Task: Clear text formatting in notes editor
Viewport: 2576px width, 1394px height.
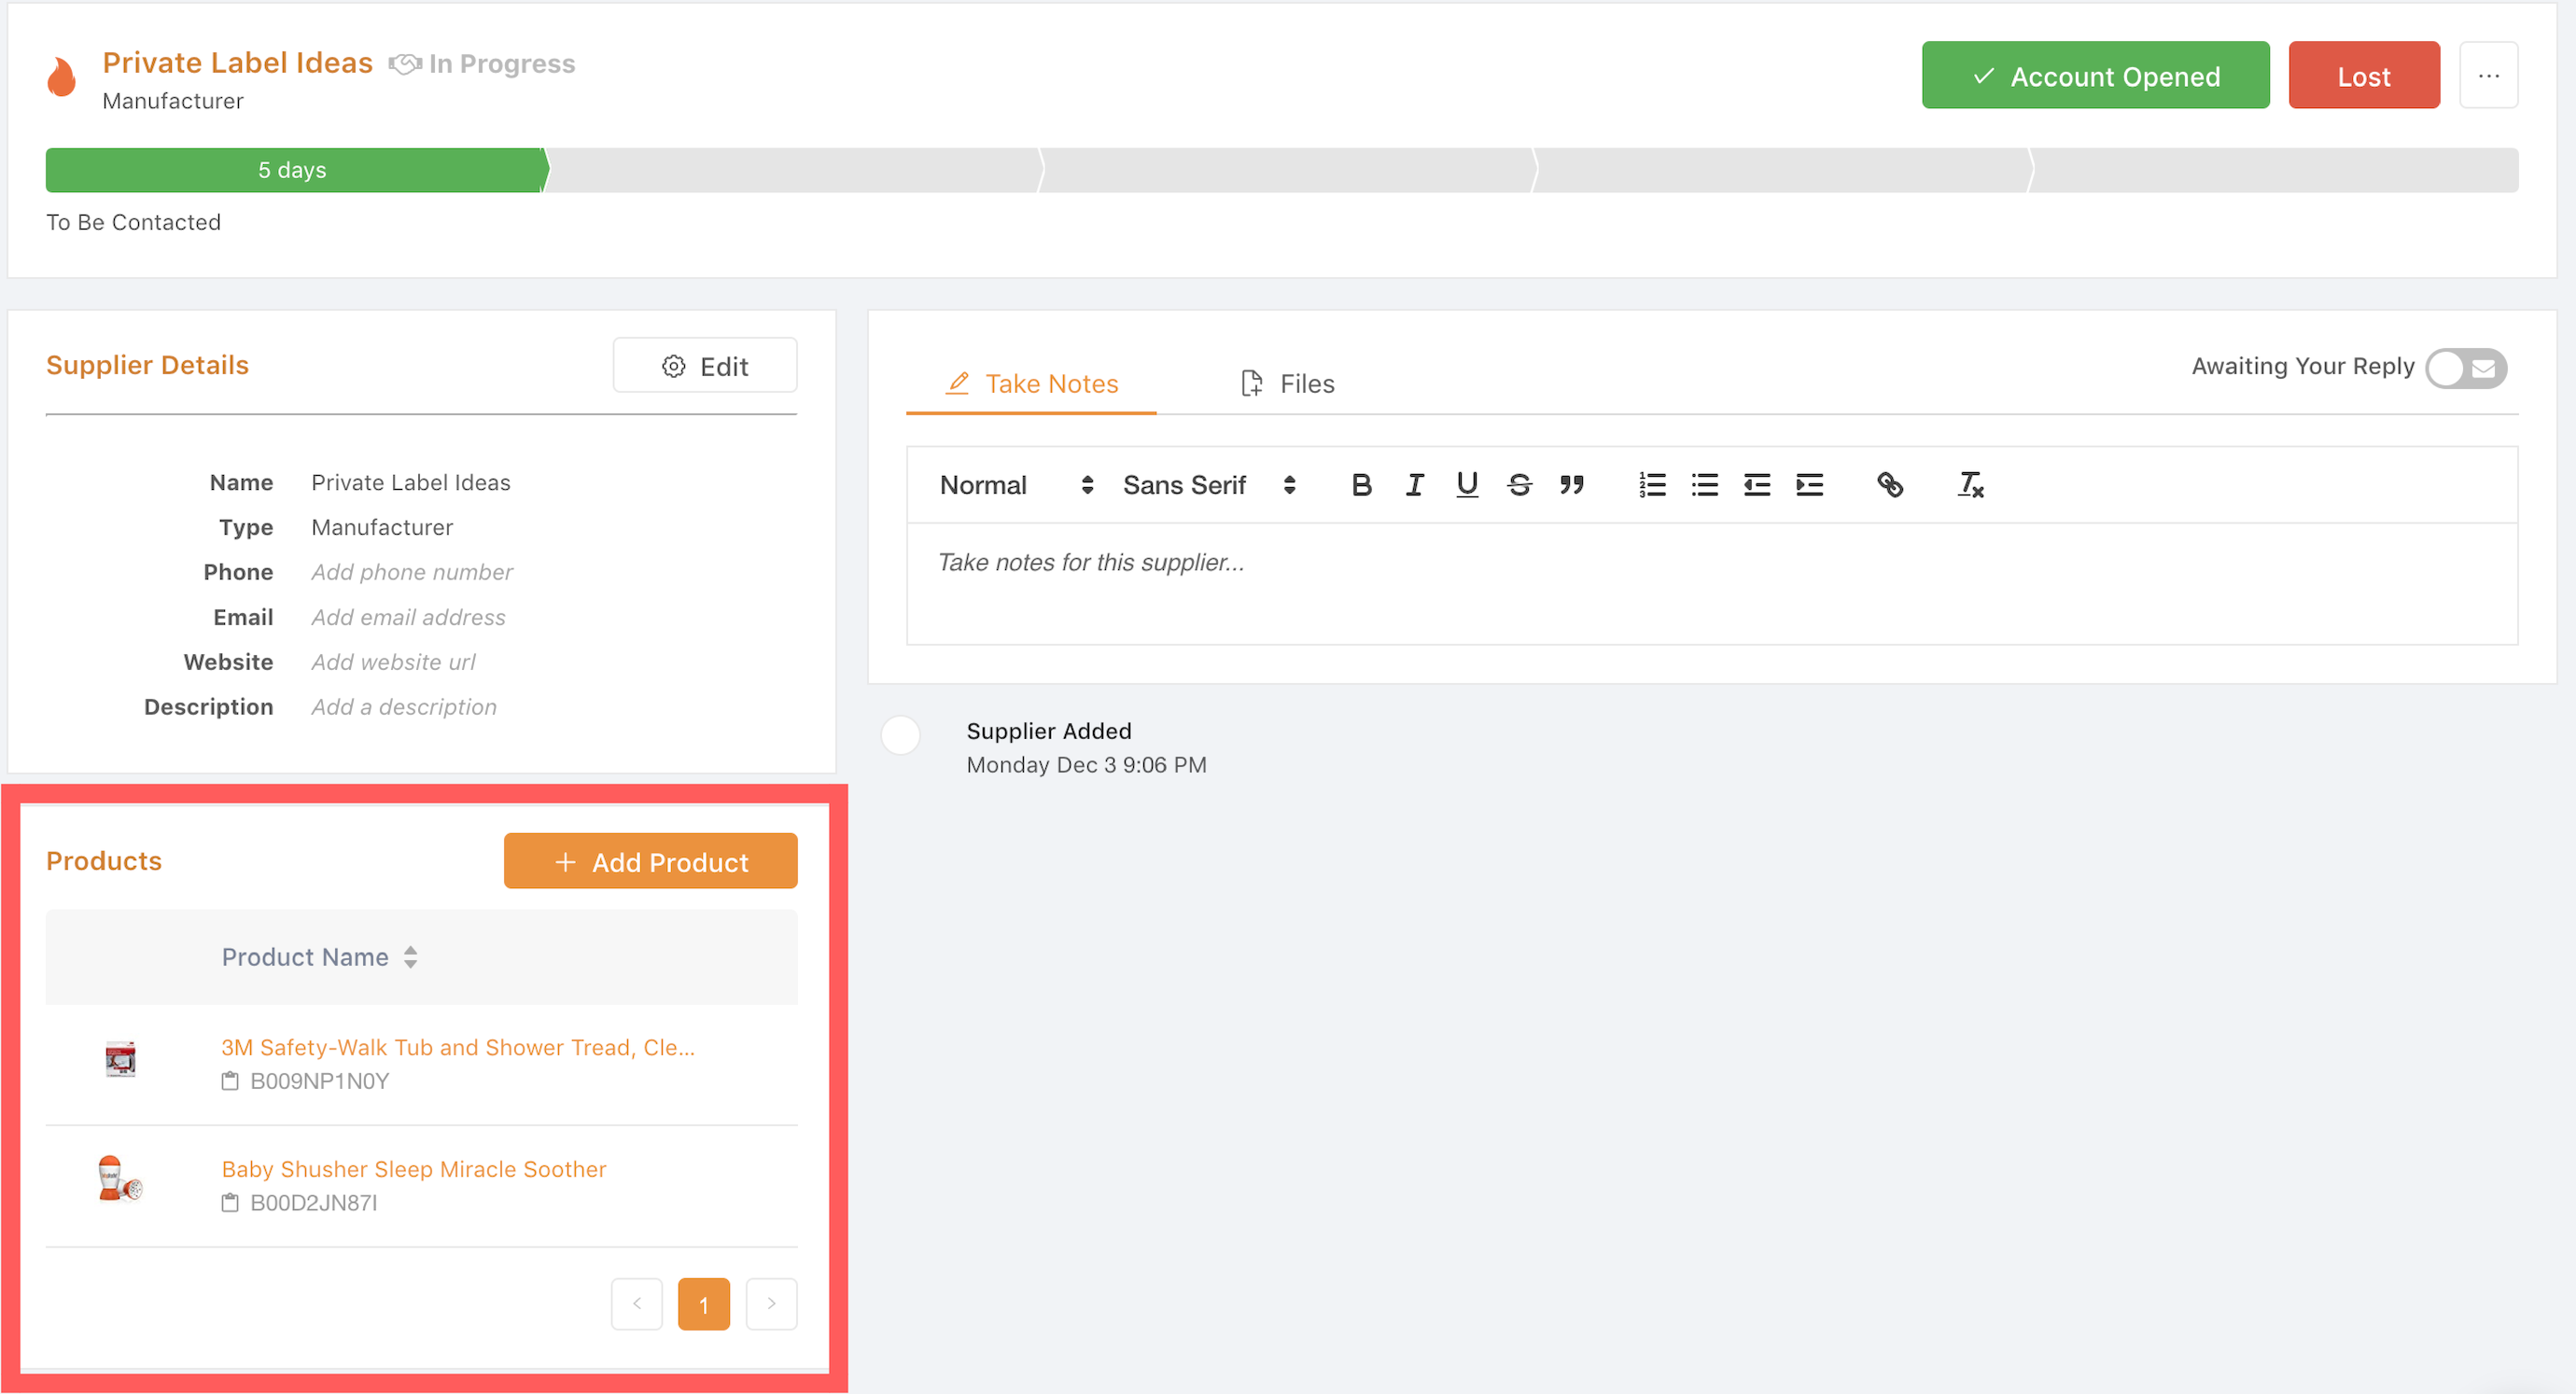Action: pyautogui.click(x=1969, y=485)
